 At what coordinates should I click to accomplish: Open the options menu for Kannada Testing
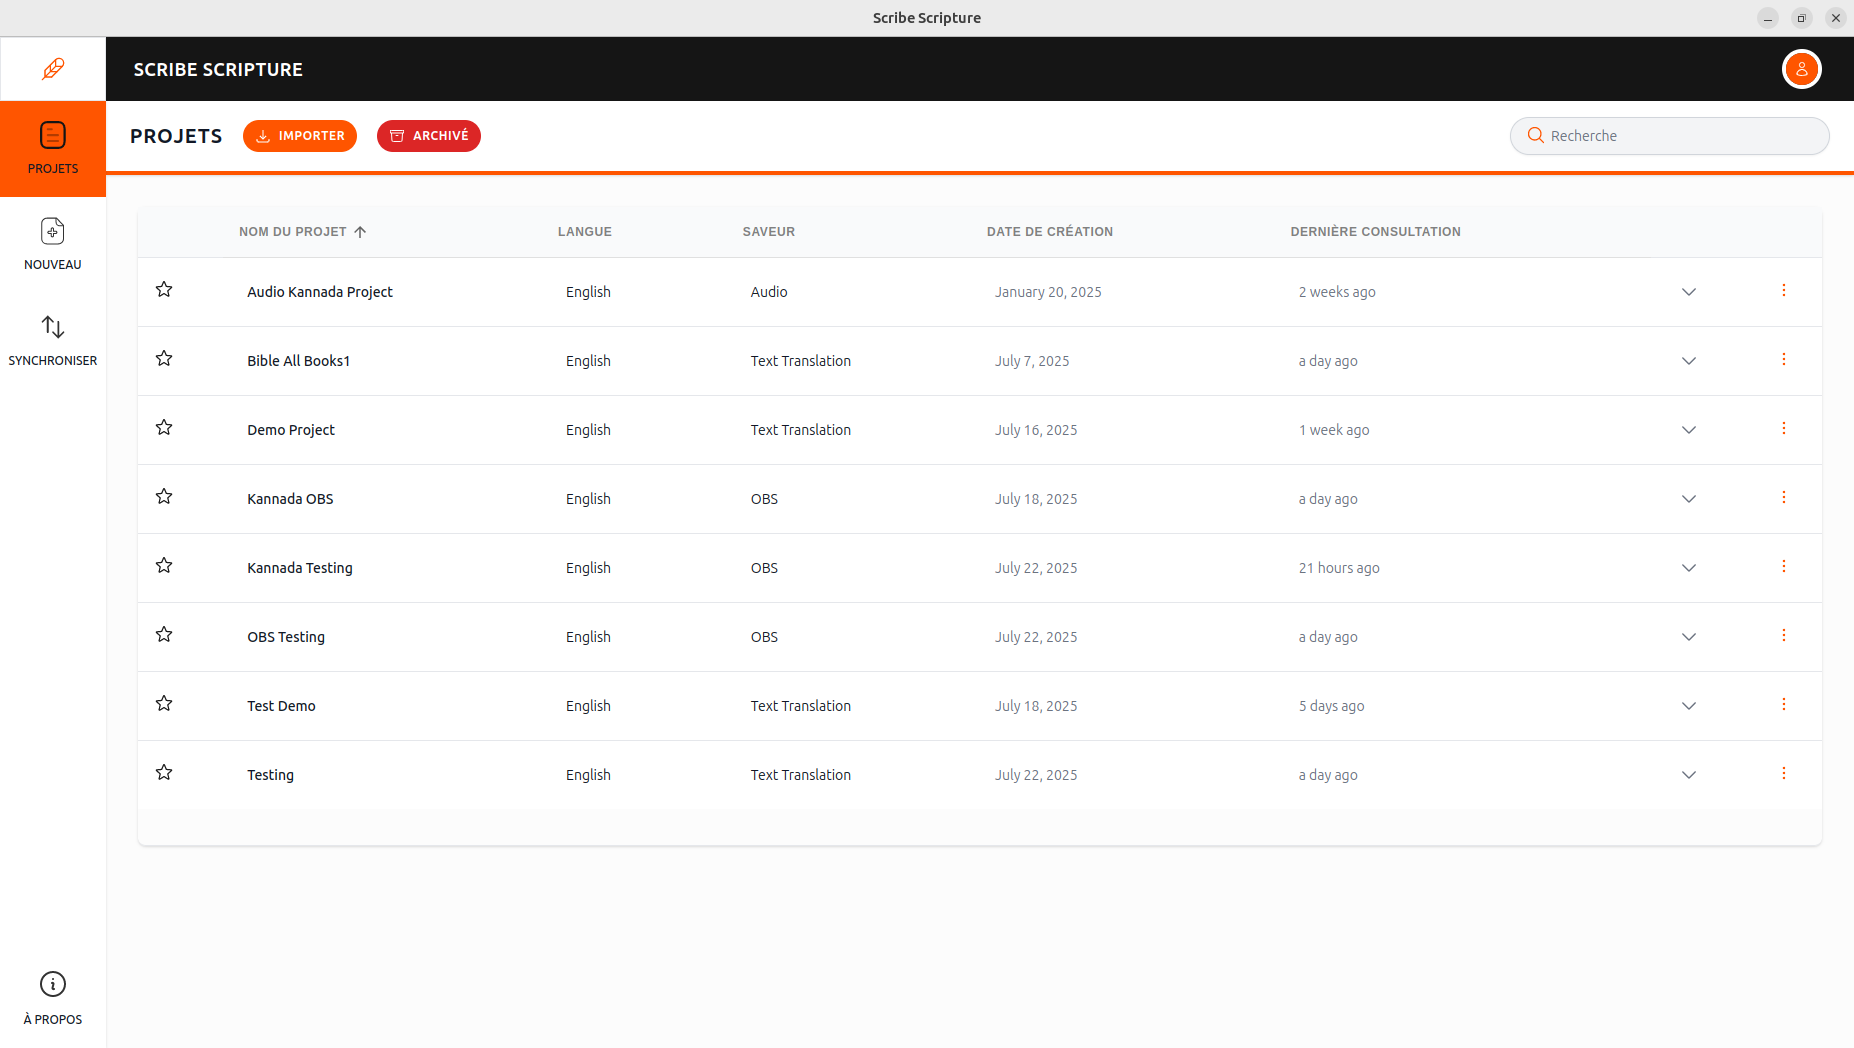pyautogui.click(x=1784, y=566)
